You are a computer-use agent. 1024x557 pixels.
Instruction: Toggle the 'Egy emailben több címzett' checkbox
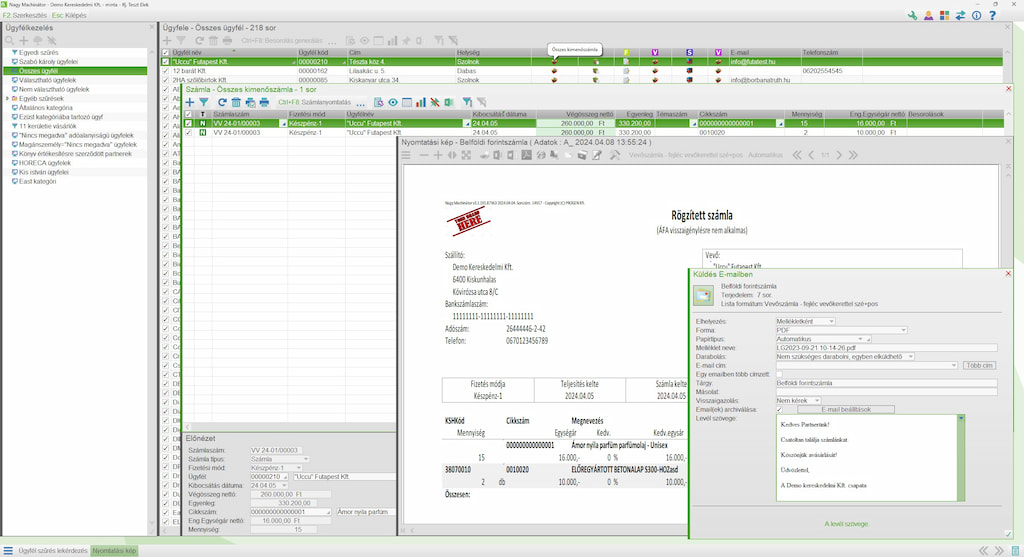pyautogui.click(x=780, y=374)
